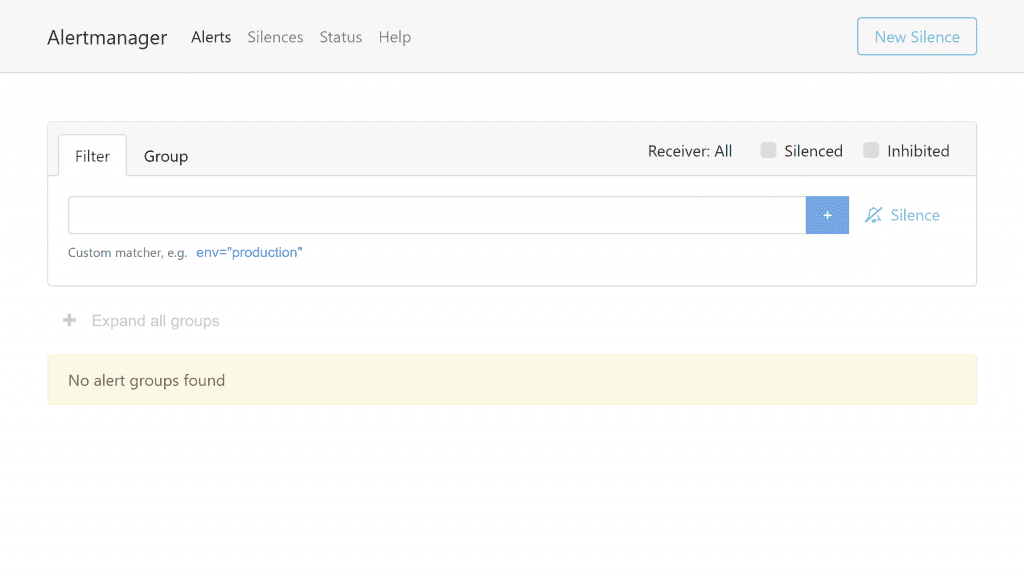1024x576 pixels.
Task: Open the Receiver: All selector
Action: pyautogui.click(x=690, y=151)
